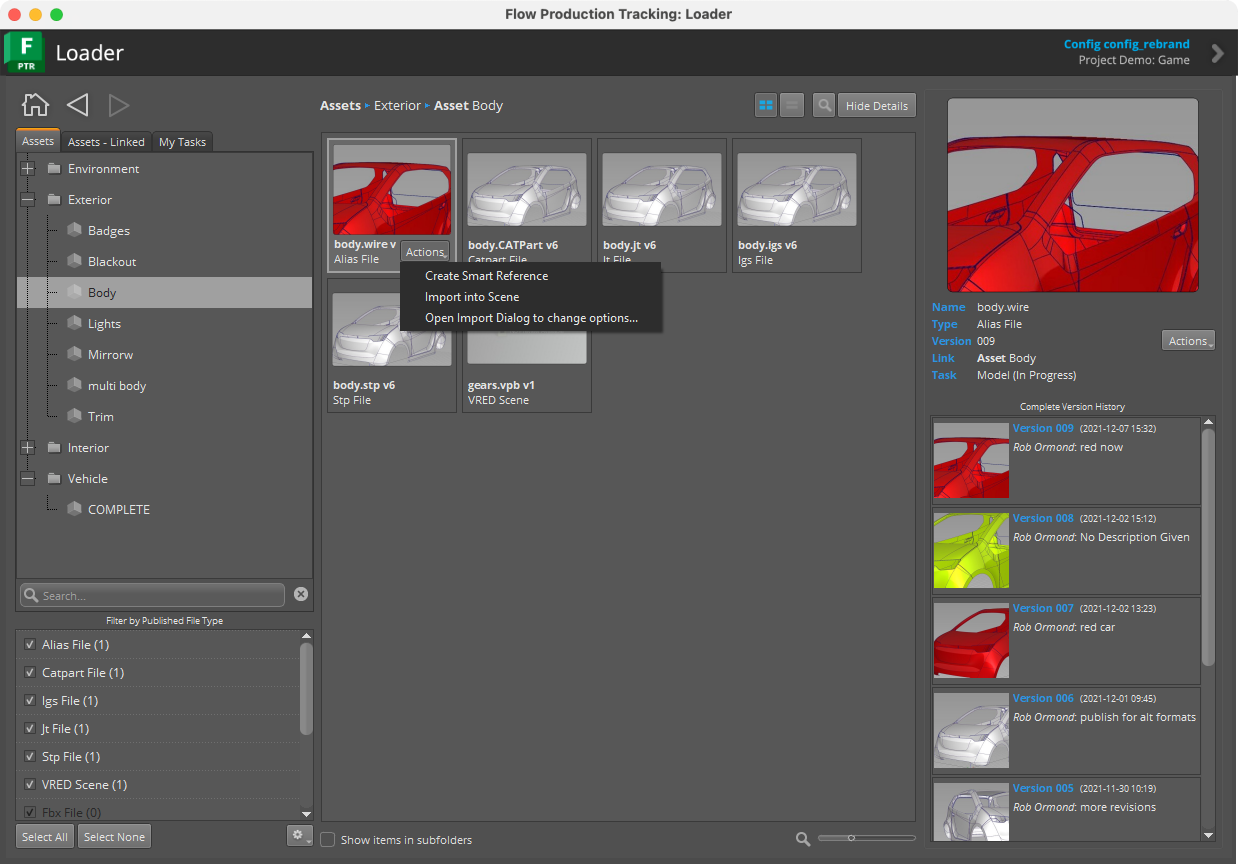Enable Show items in subfolders
Viewport: 1238px width, 864px height.
(328, 840)
